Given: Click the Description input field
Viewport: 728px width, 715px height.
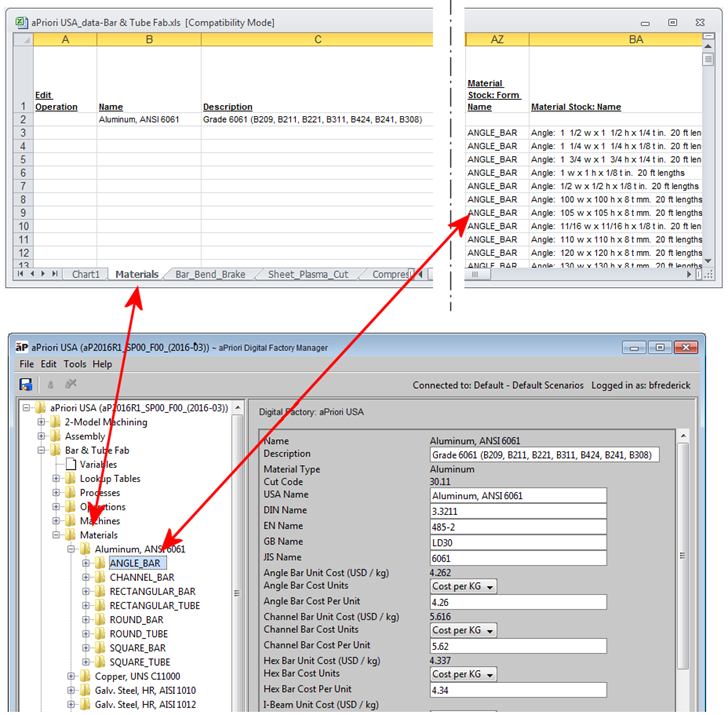Looking at the screenshot, I should pyautogui.click(x=545, y=455).
